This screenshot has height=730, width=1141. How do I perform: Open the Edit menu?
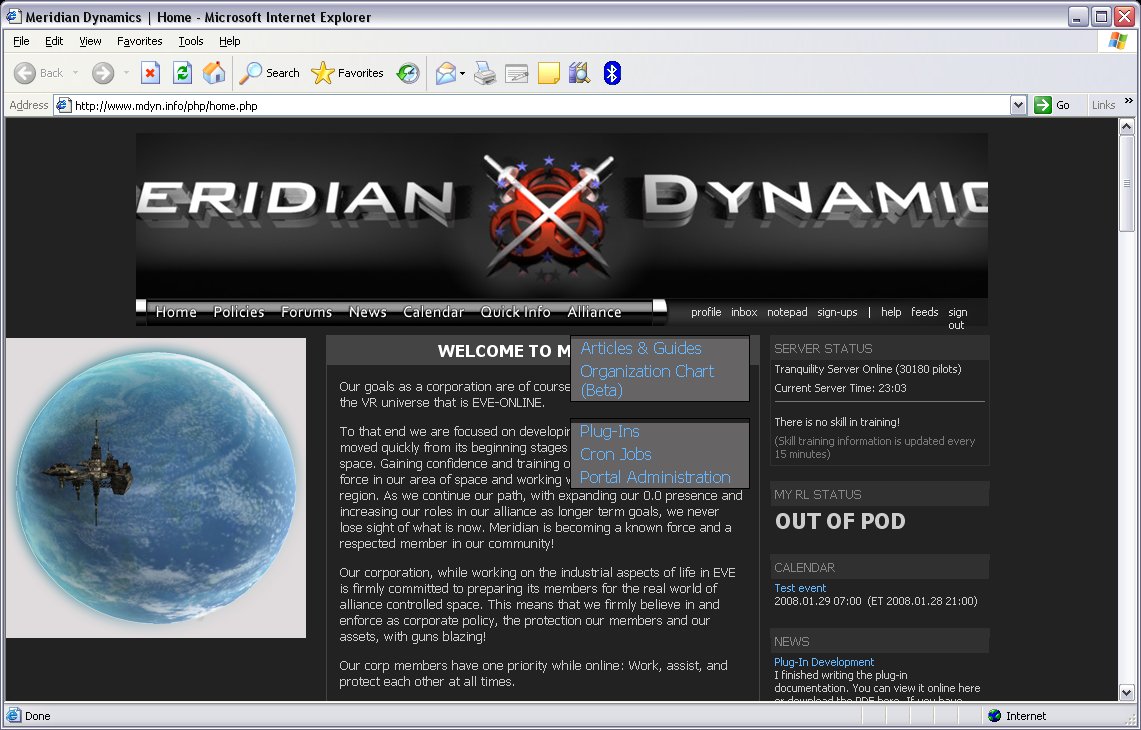54,41
